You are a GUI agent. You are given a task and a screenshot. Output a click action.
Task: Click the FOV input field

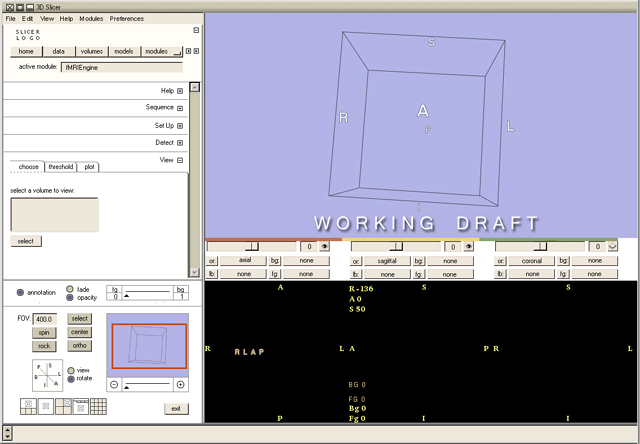(x=44, y=318)
